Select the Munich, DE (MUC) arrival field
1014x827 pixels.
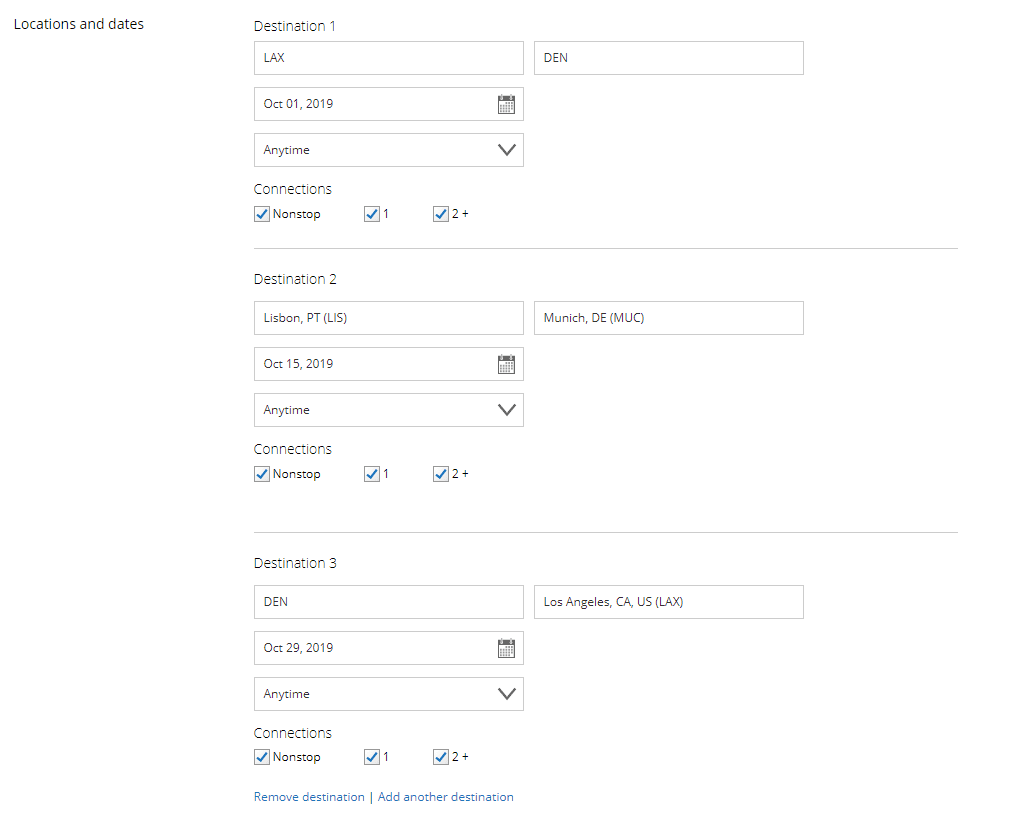tap(668, 318)
